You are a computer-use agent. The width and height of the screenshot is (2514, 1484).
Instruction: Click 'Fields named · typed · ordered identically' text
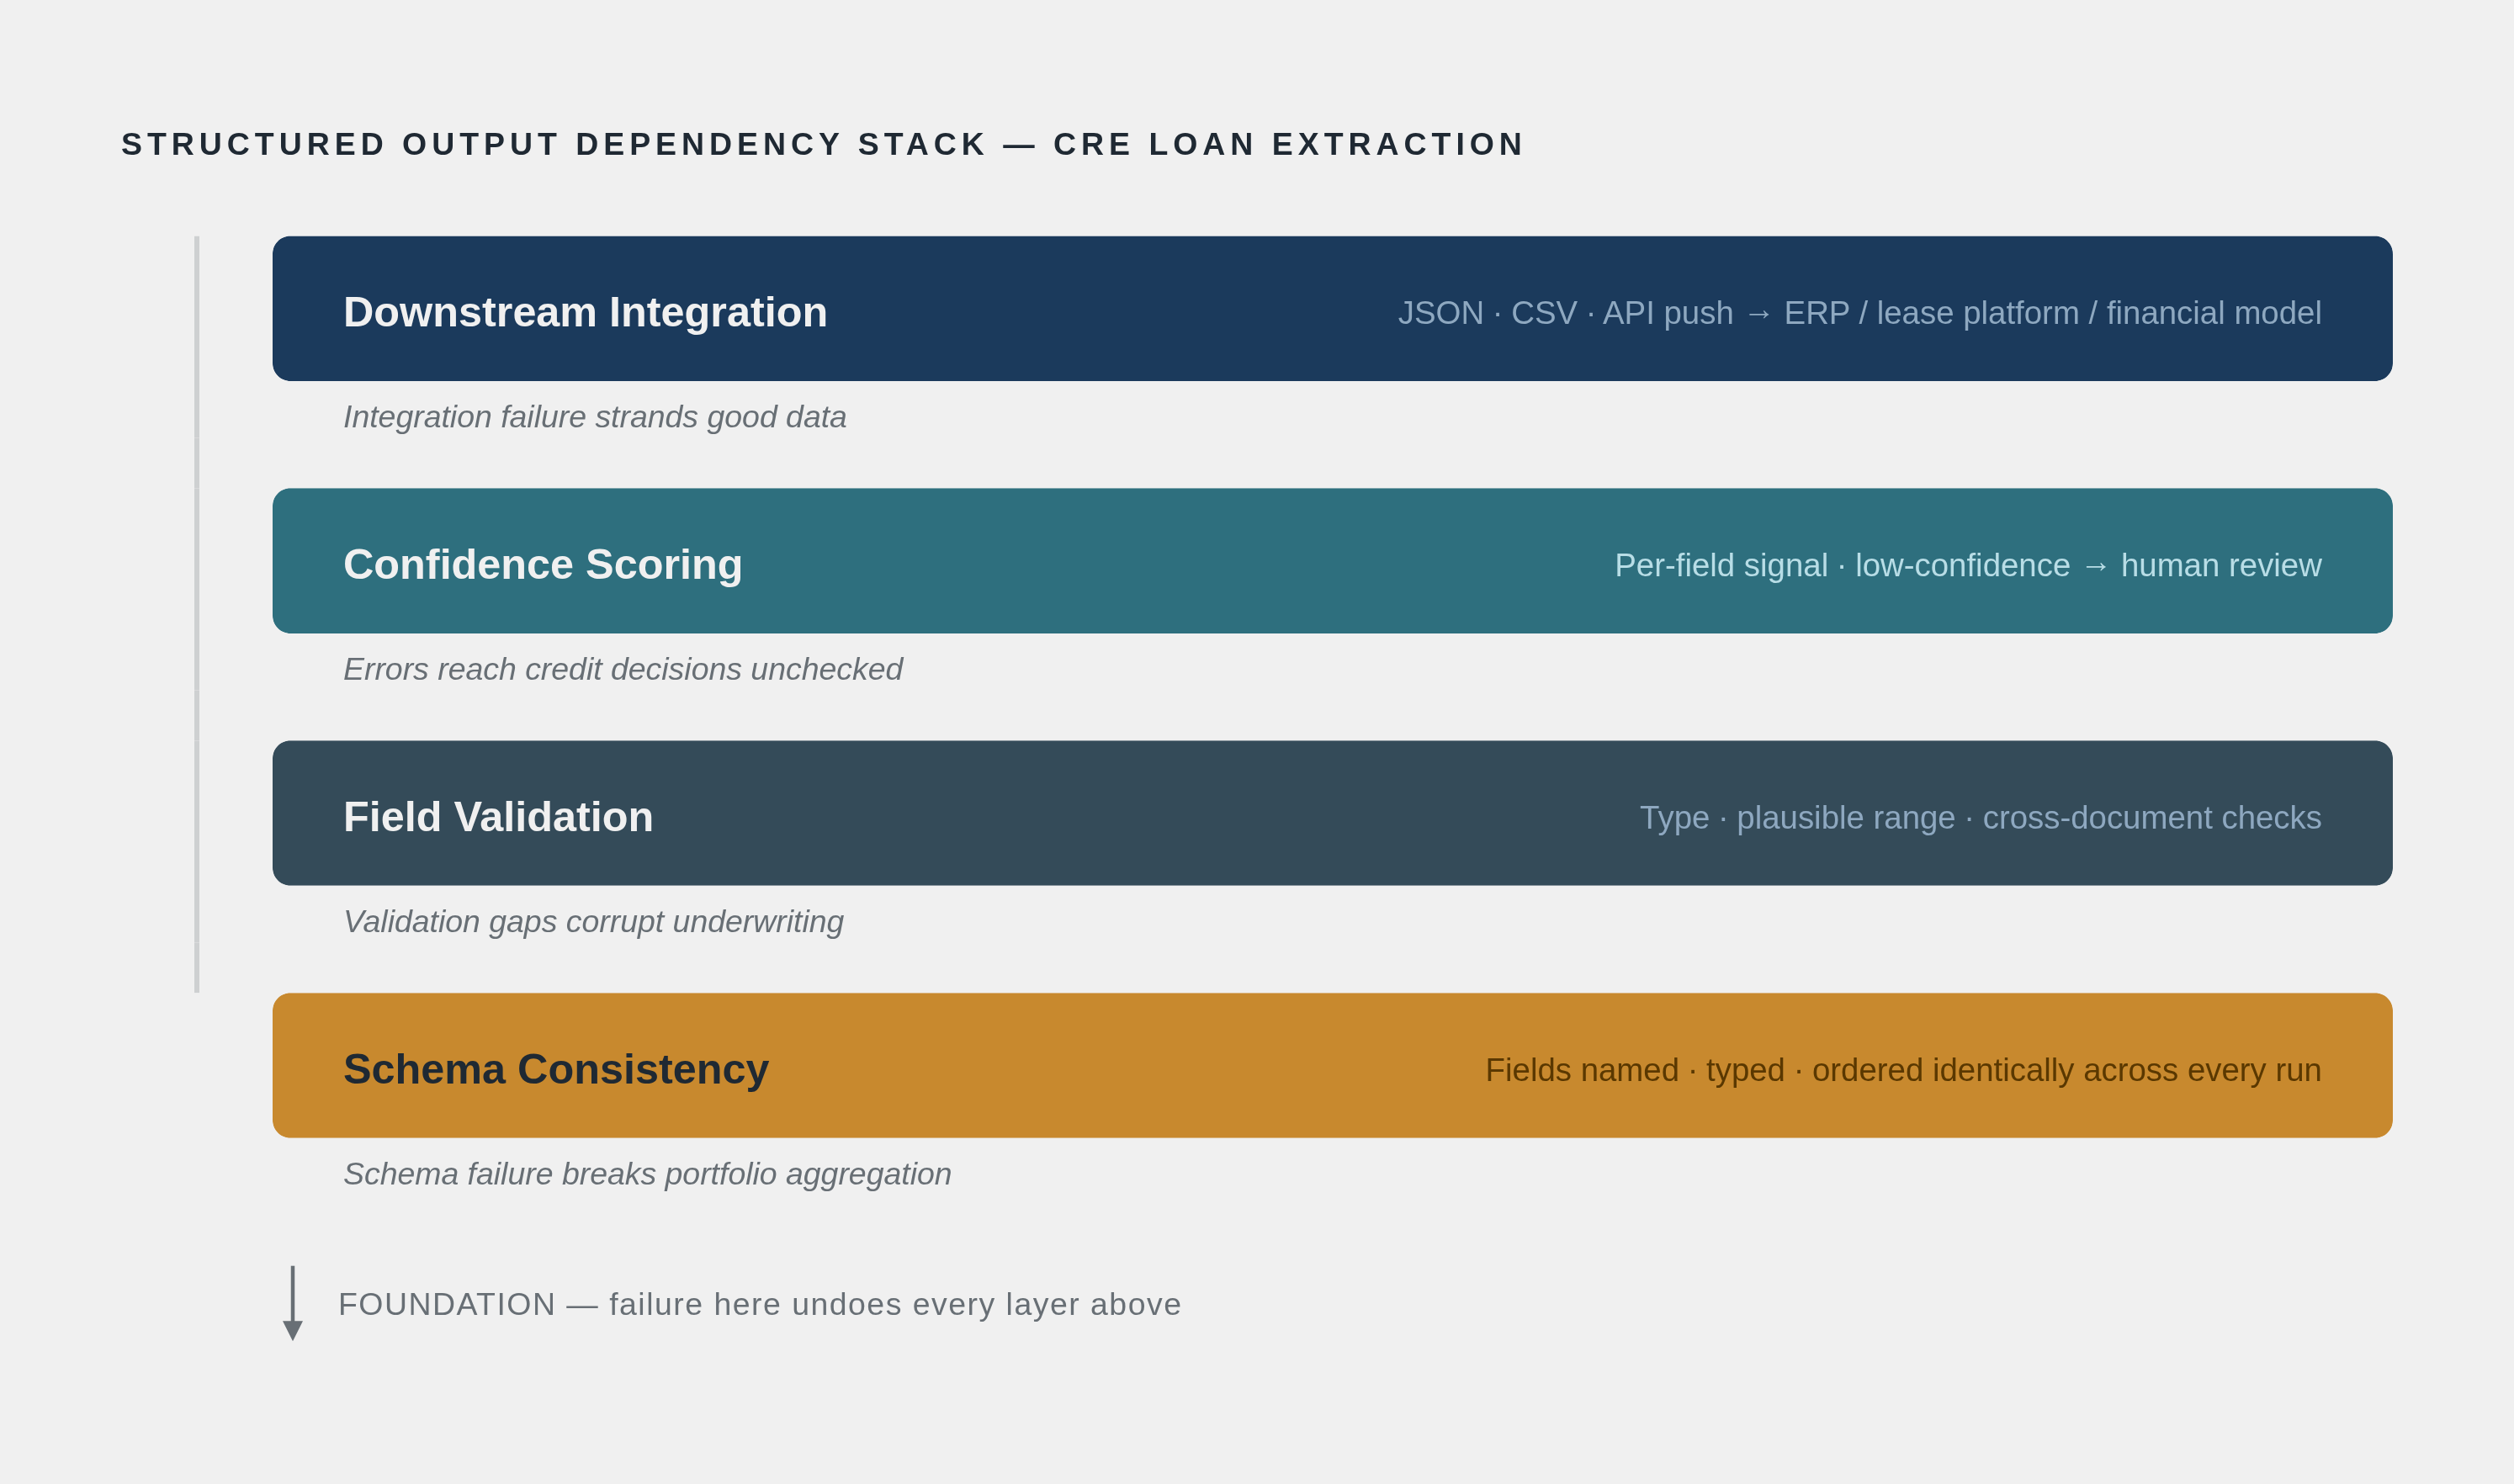(x=1903, y=1070)
